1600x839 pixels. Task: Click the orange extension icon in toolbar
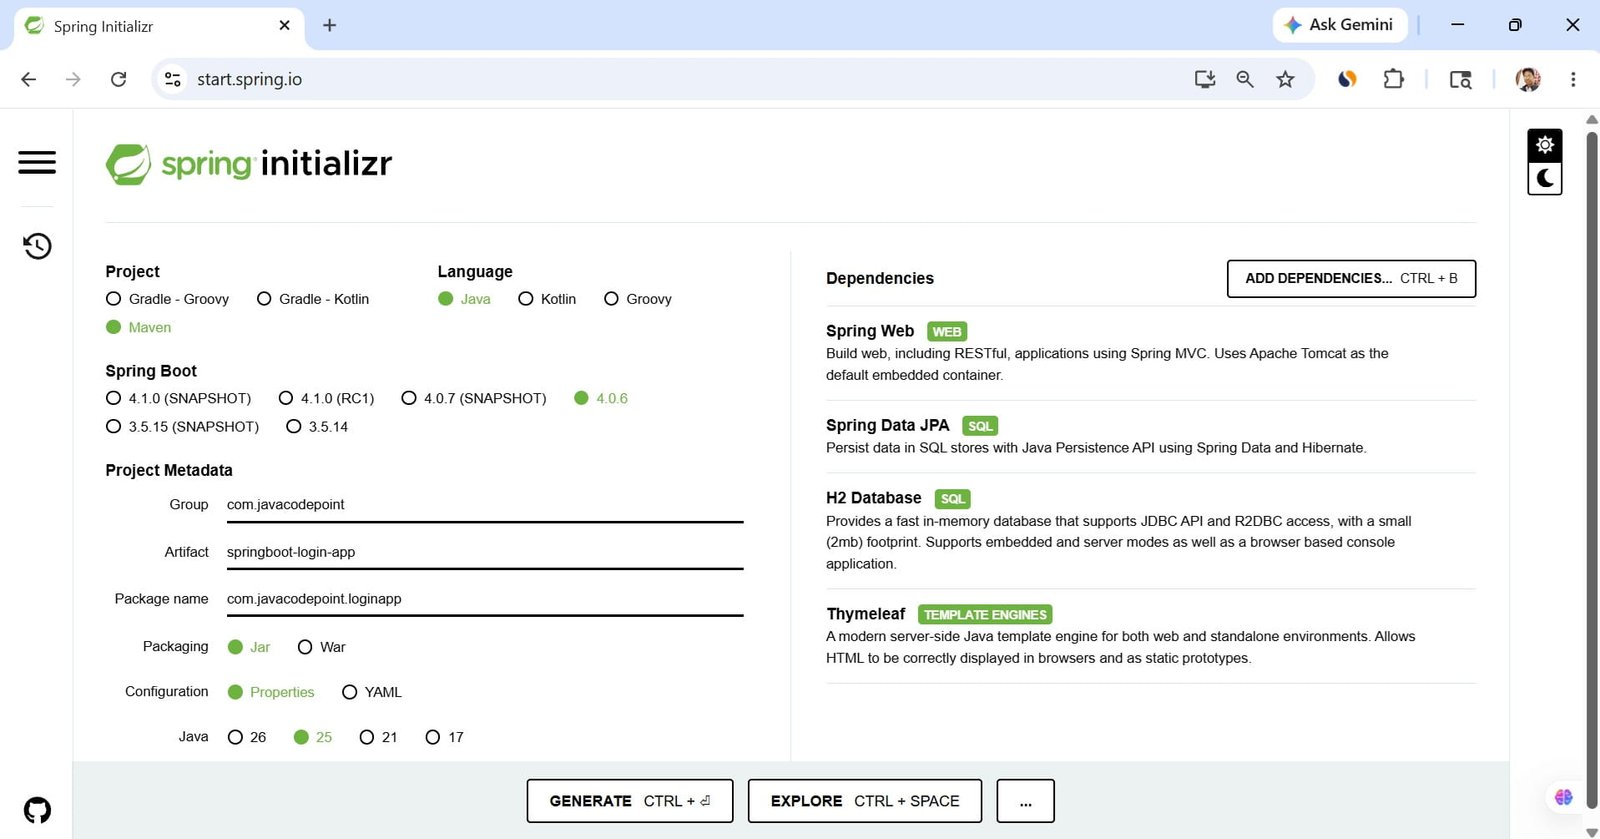1347,79
